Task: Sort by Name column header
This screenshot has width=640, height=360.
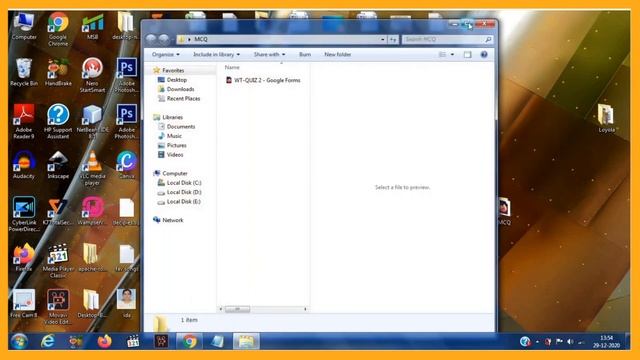Action: coord(232,67)
